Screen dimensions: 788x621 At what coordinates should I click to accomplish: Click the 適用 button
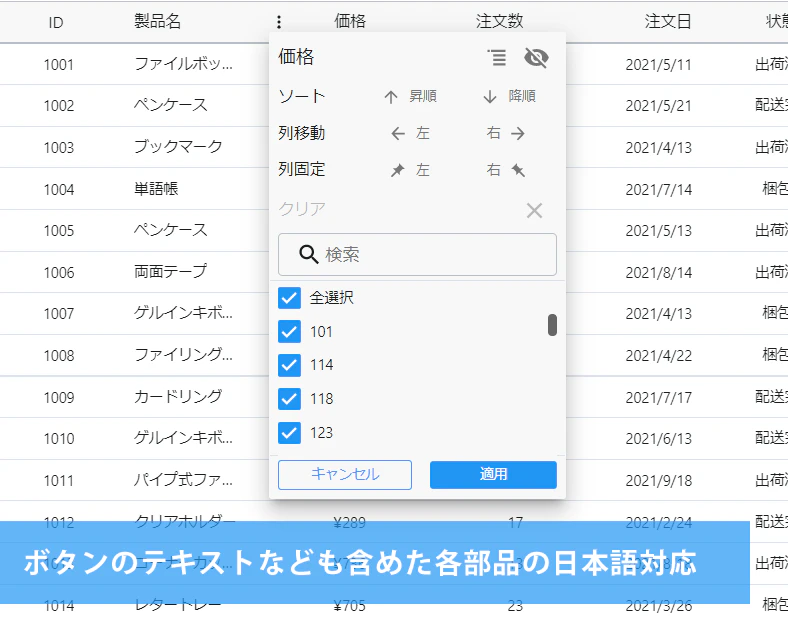pyautogui.click(x=493, y=475)
